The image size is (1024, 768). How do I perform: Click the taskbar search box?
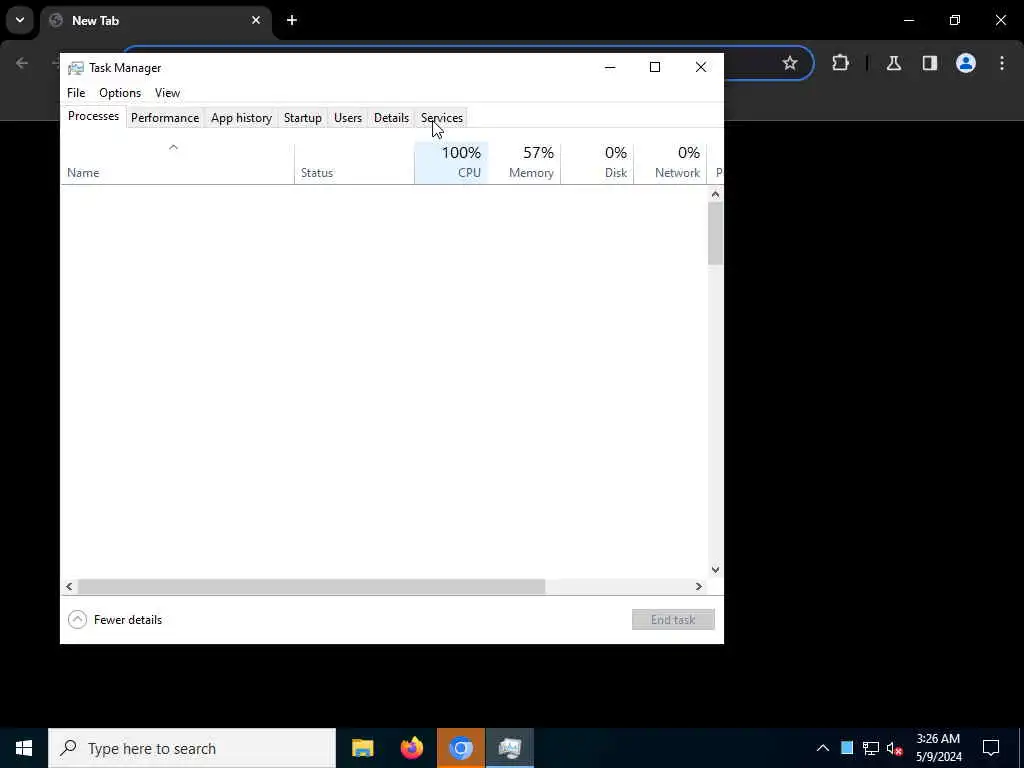tap(192, 748)
